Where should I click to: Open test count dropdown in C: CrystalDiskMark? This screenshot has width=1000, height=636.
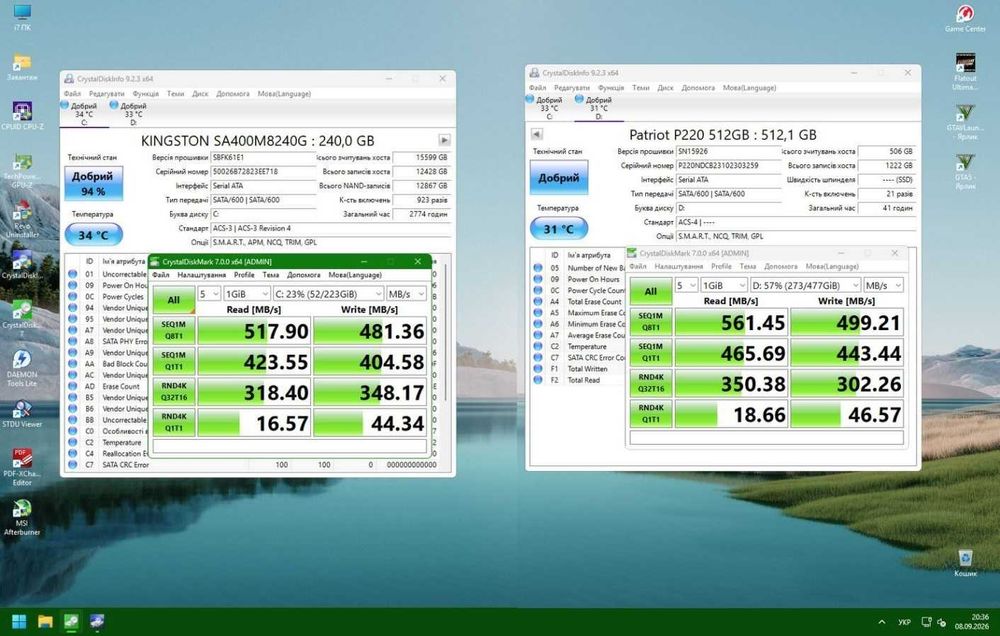(209, 294)
